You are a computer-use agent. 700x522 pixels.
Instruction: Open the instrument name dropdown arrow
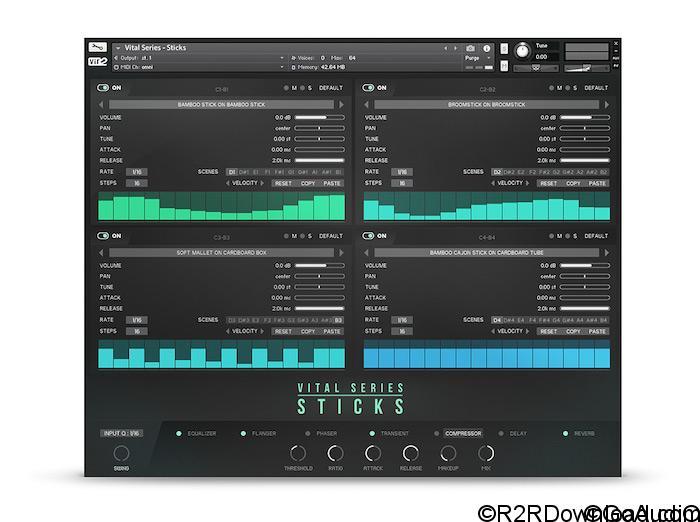pyautogui.click(x=118, y=48)
